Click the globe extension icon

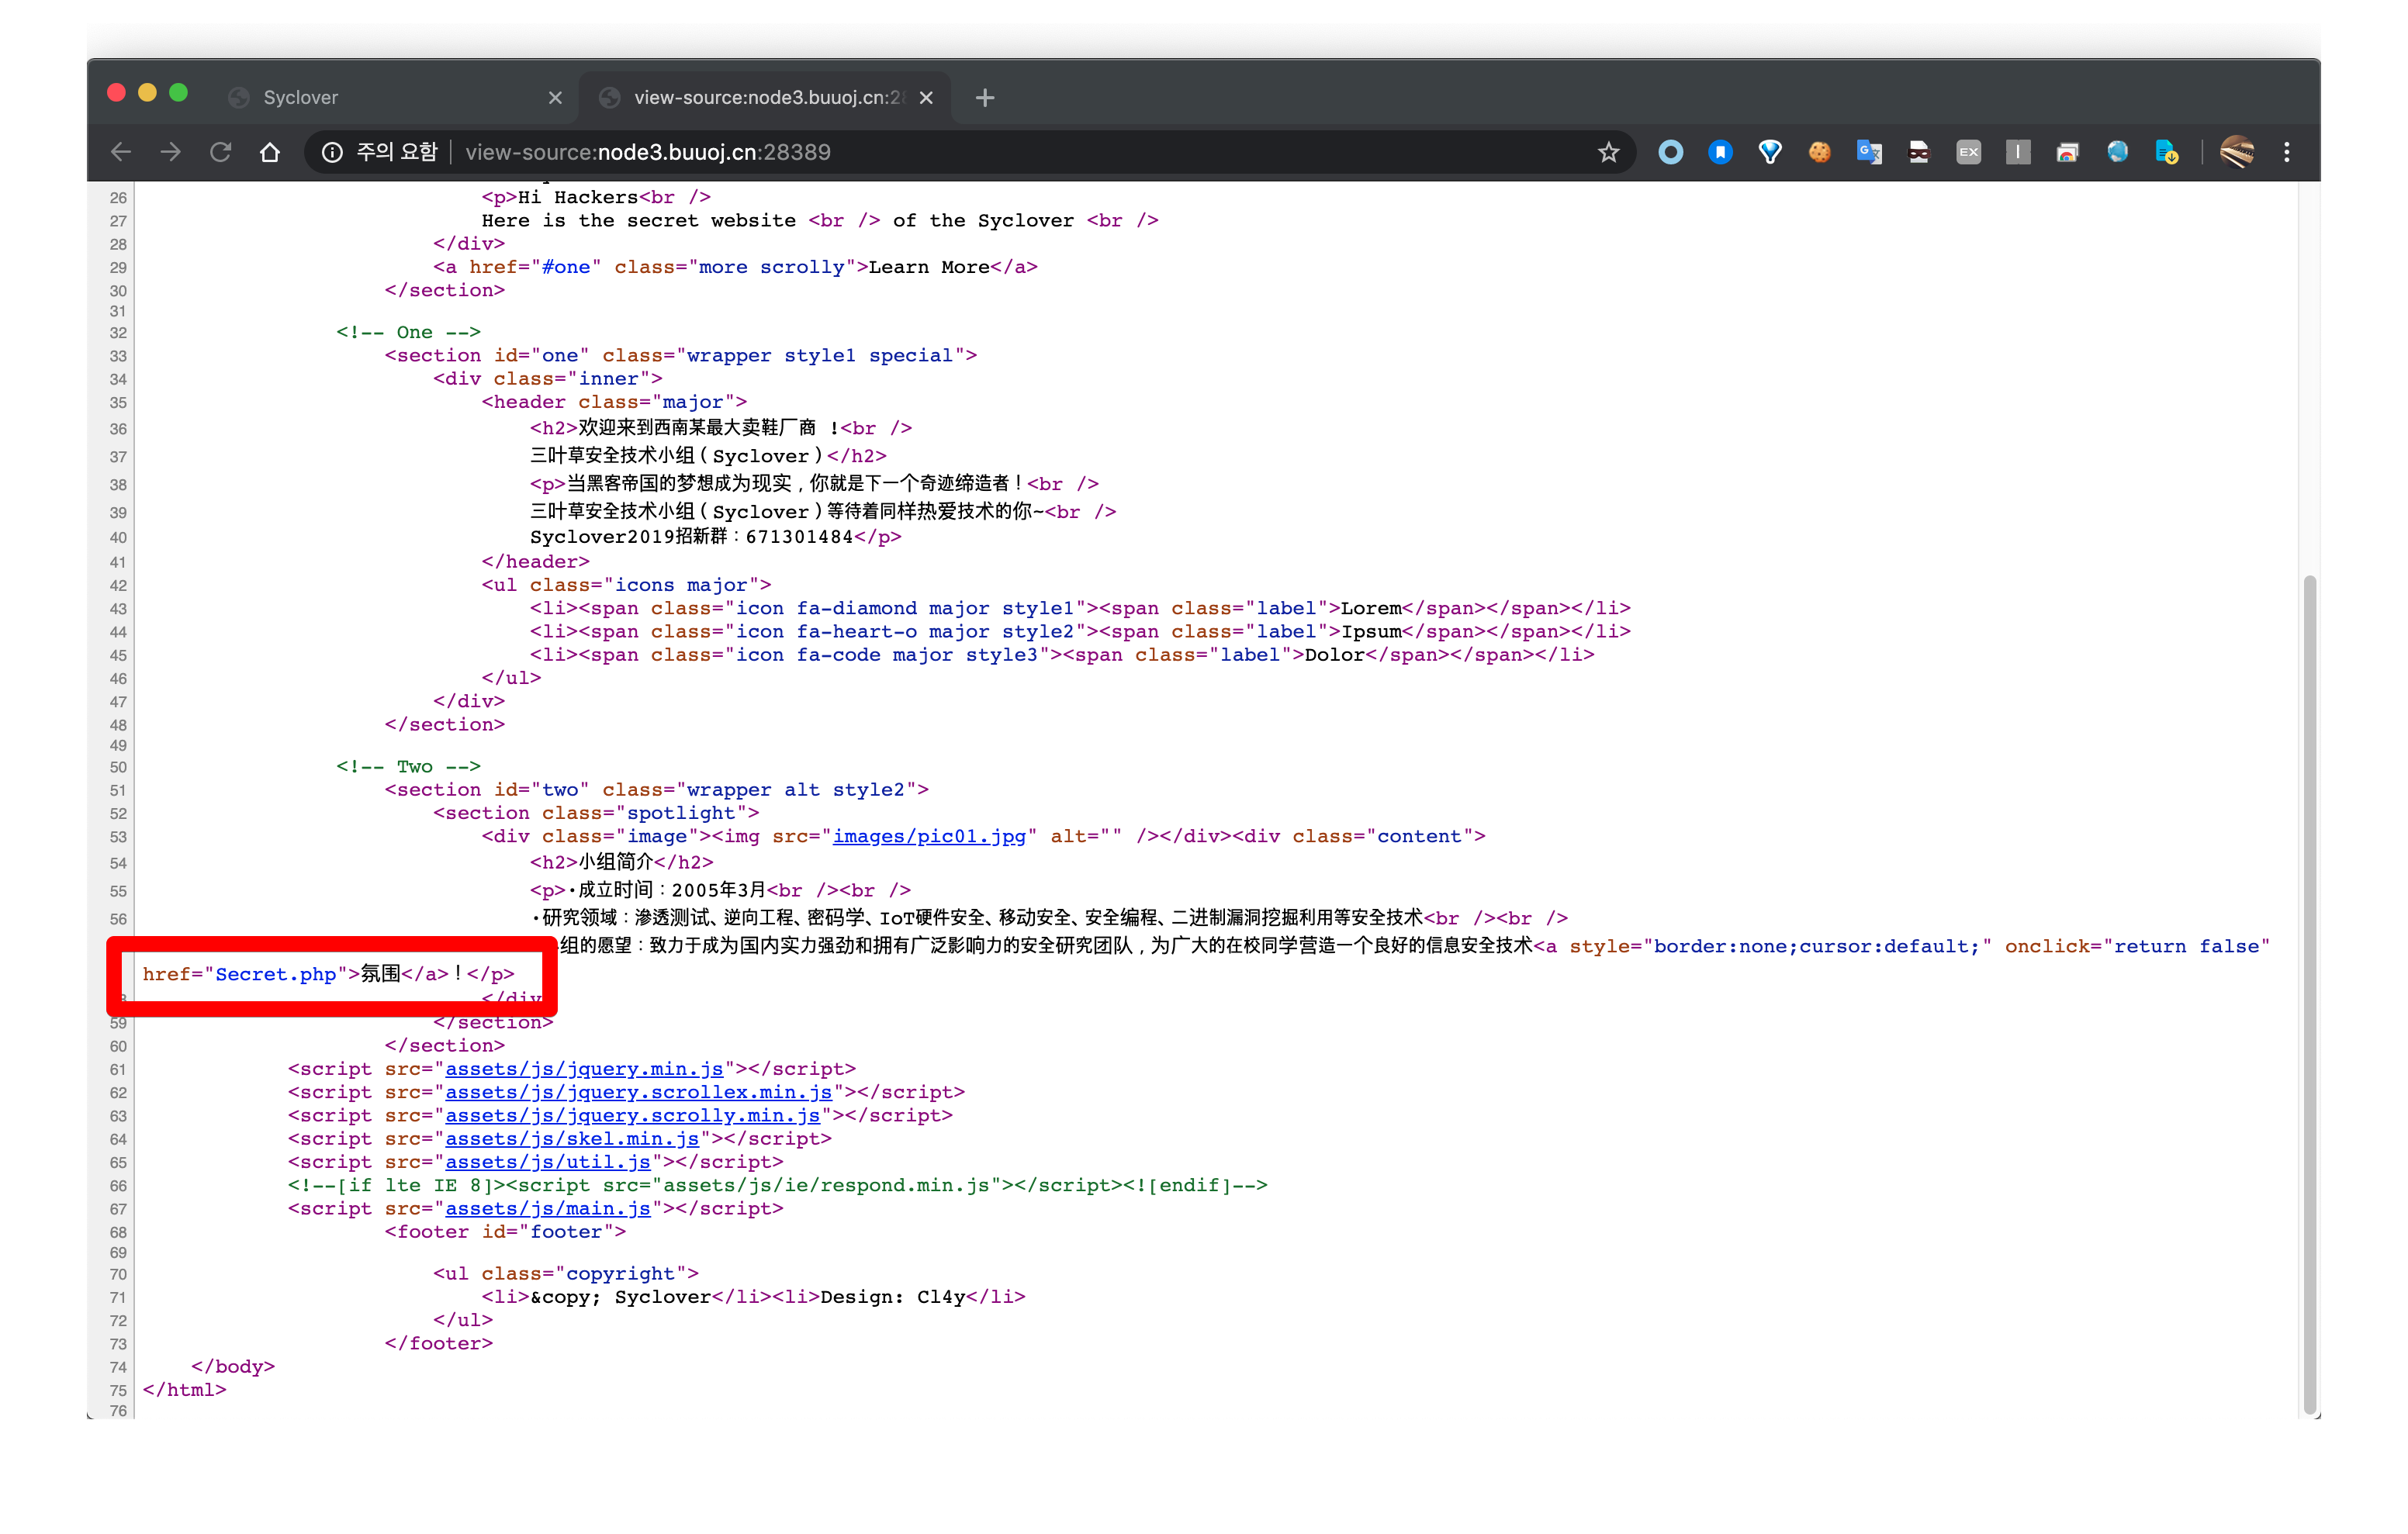(2117, 152)
